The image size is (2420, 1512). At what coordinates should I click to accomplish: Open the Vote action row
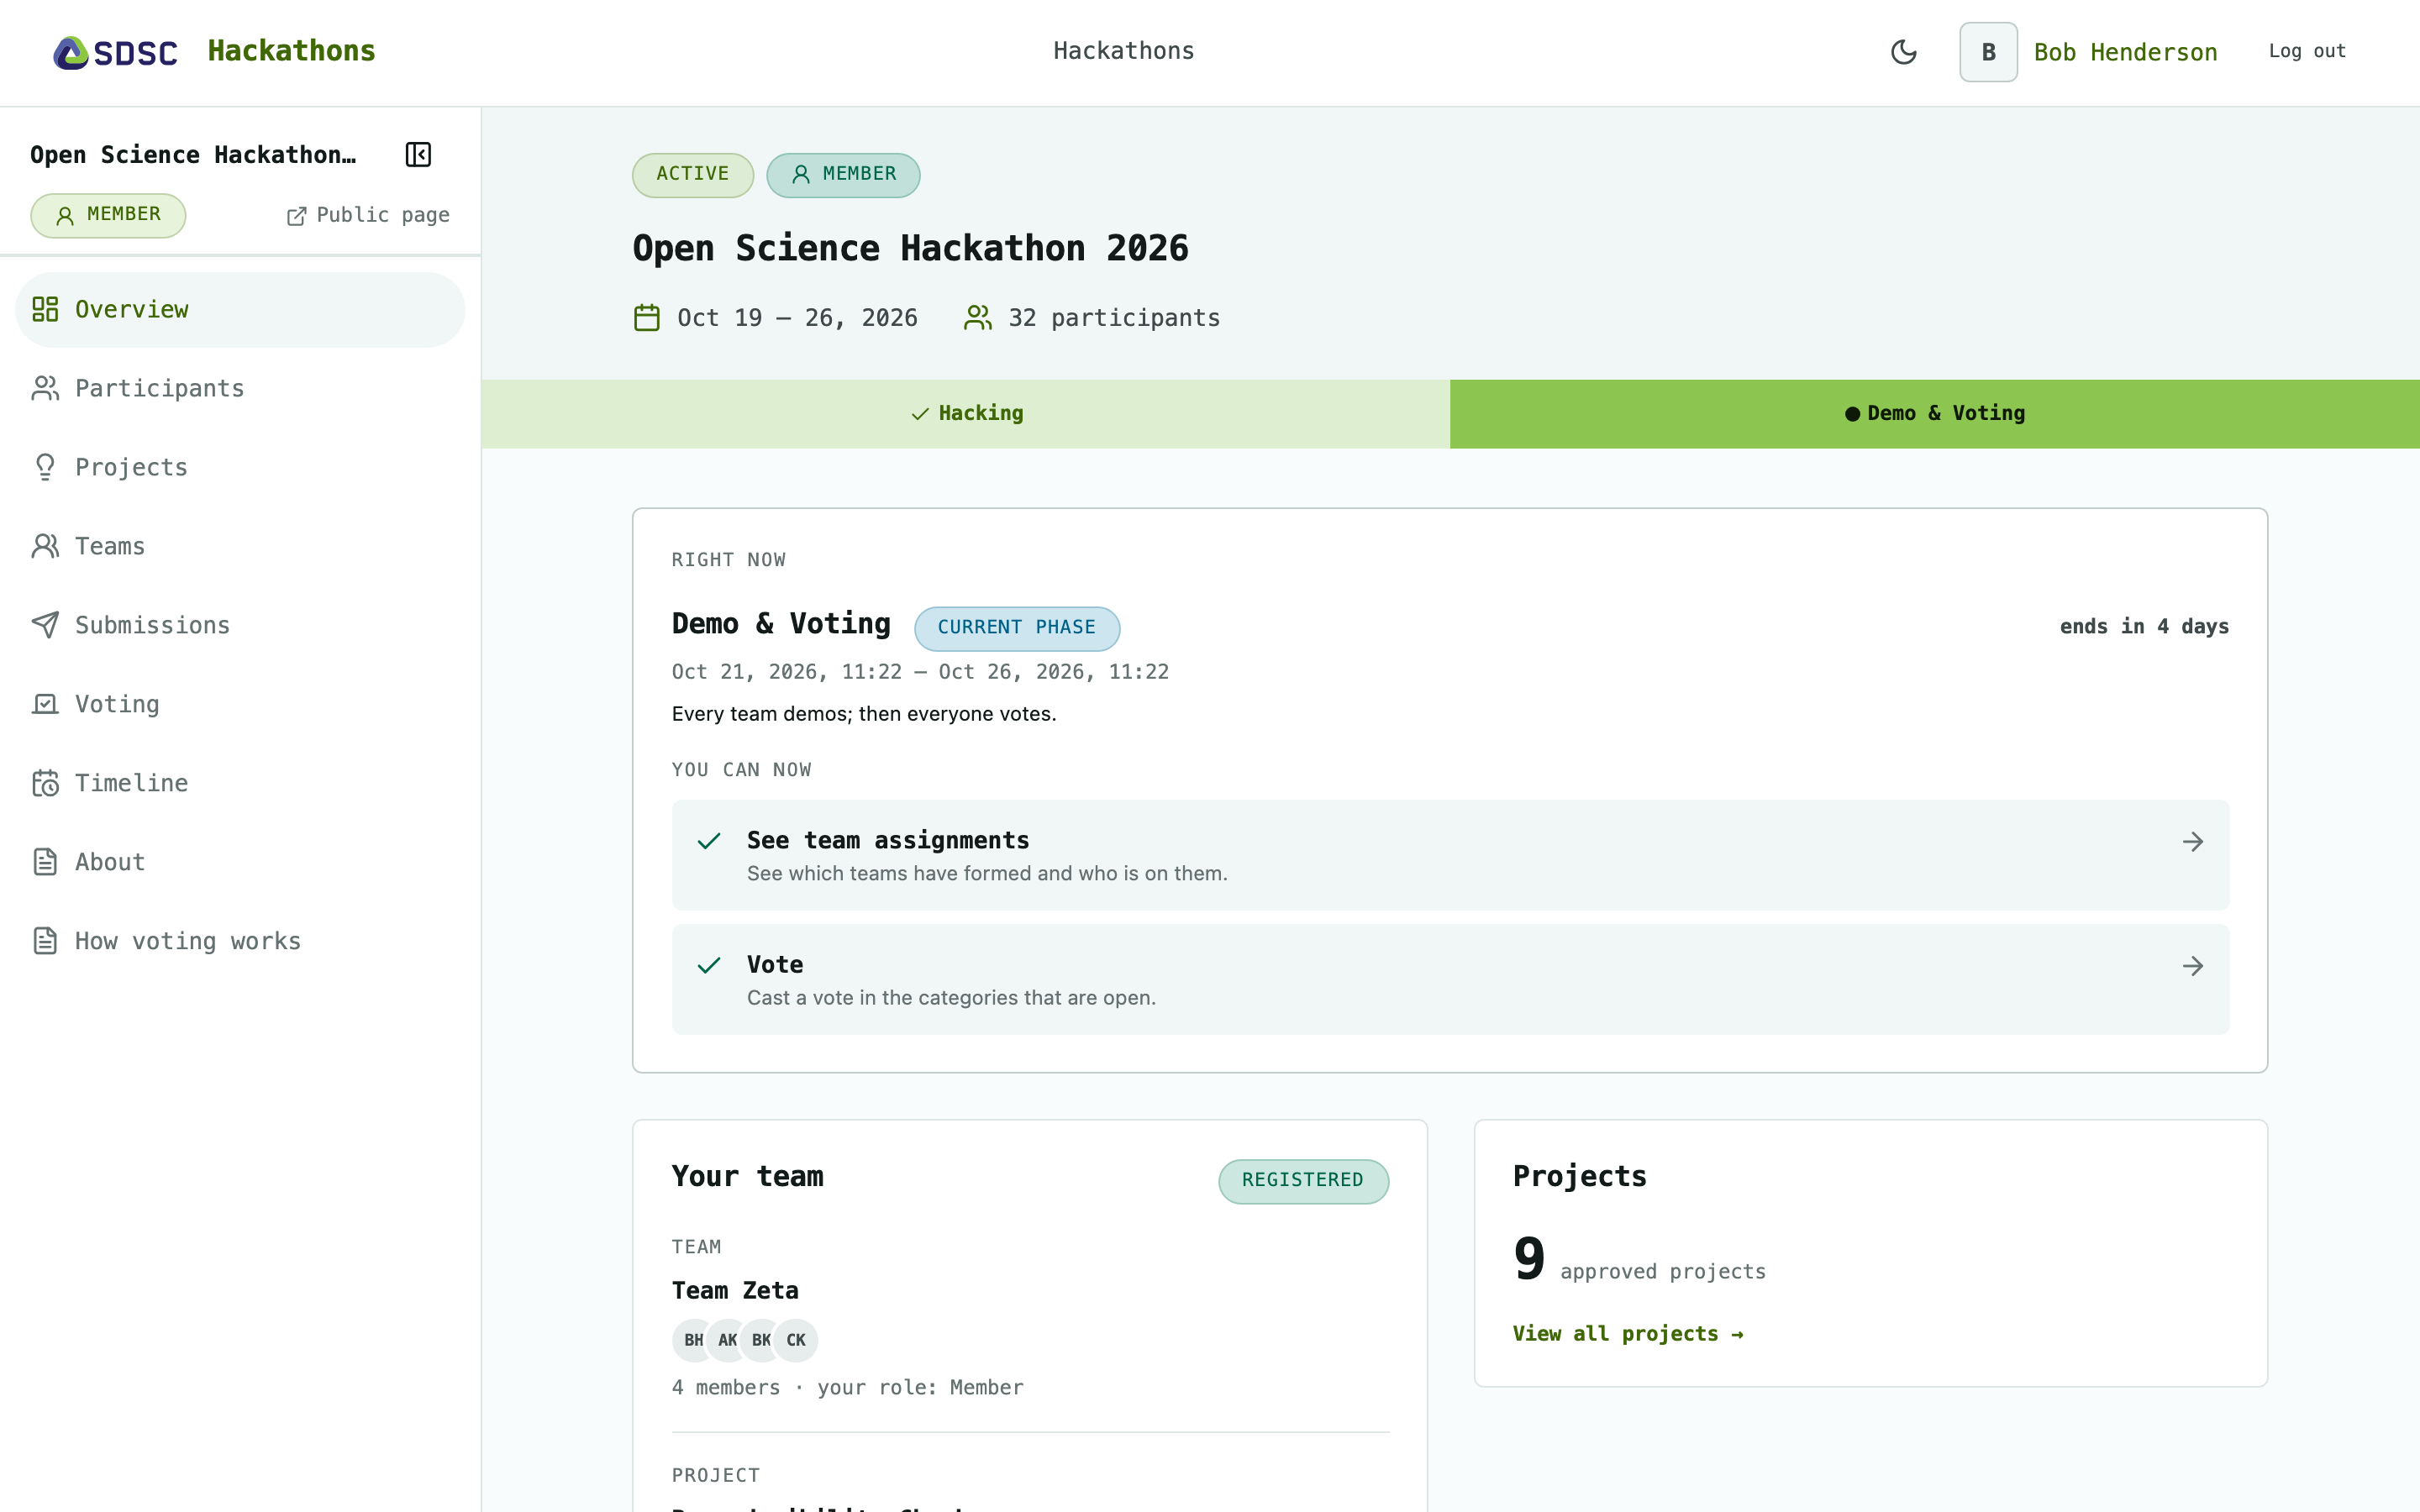[x=1450, y=980]
